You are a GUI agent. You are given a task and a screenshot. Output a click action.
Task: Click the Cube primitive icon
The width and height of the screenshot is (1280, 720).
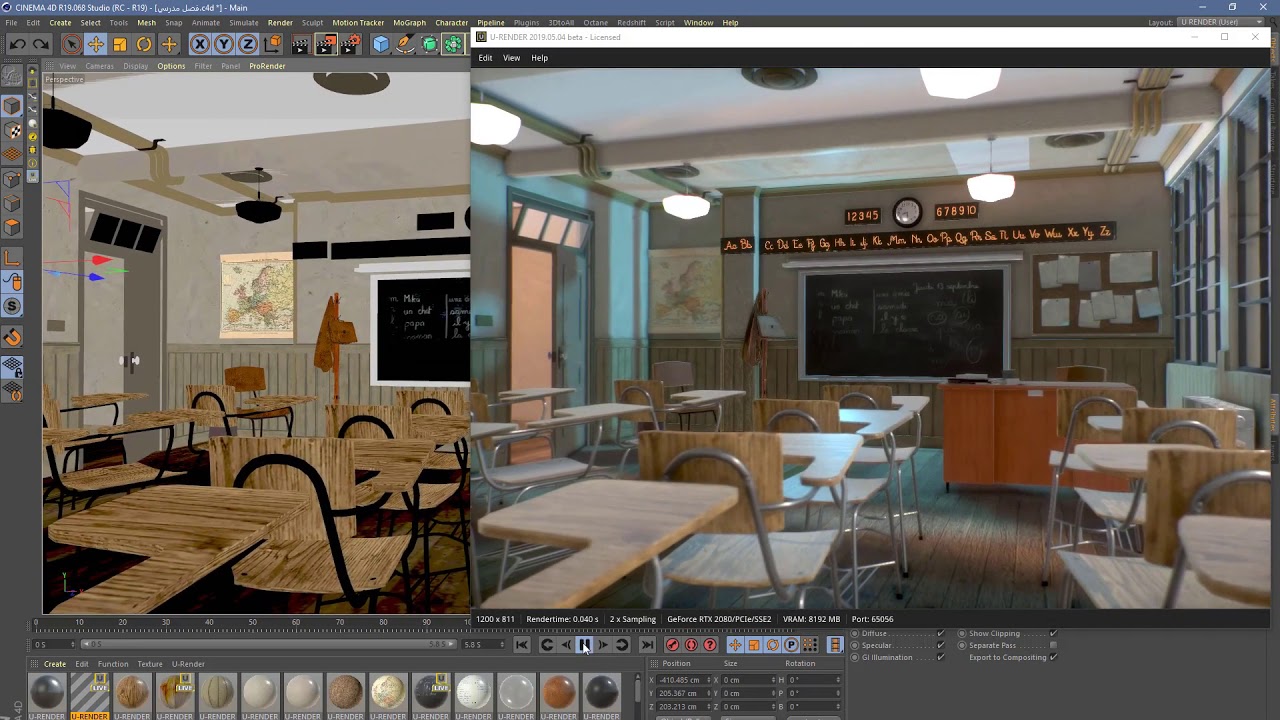pyautogui.click(x=381, y=44)
